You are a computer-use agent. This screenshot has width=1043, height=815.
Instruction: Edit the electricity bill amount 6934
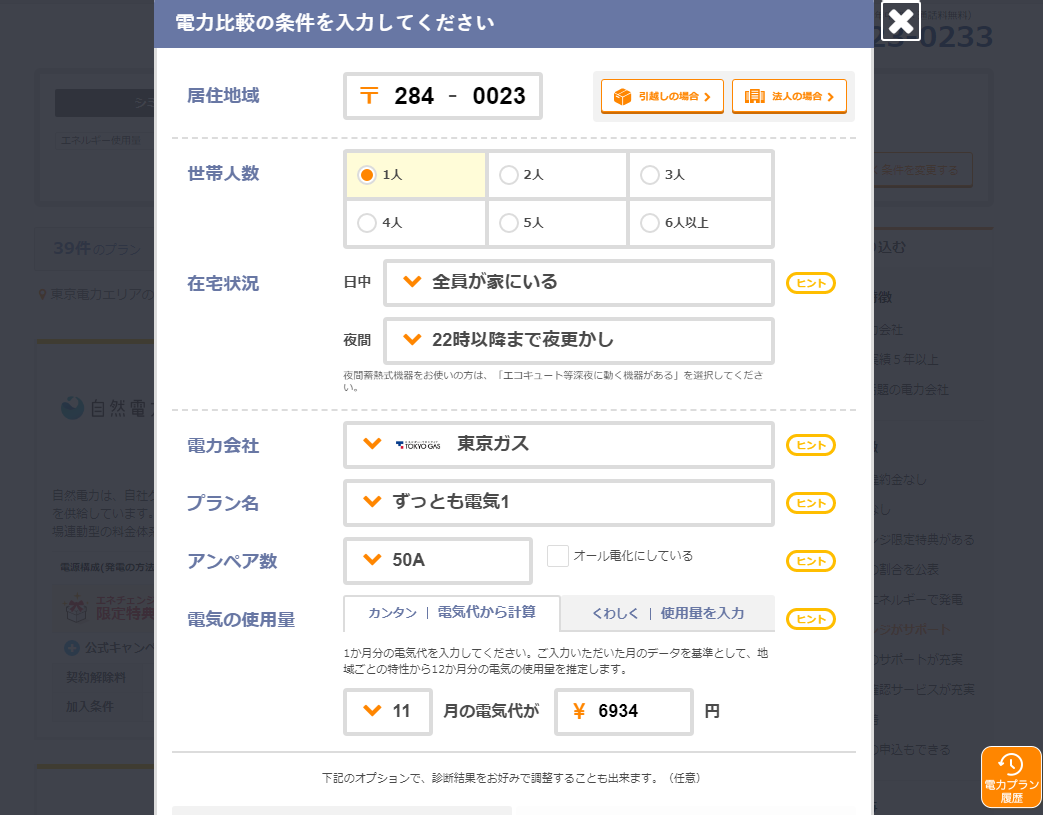(624, 711)
